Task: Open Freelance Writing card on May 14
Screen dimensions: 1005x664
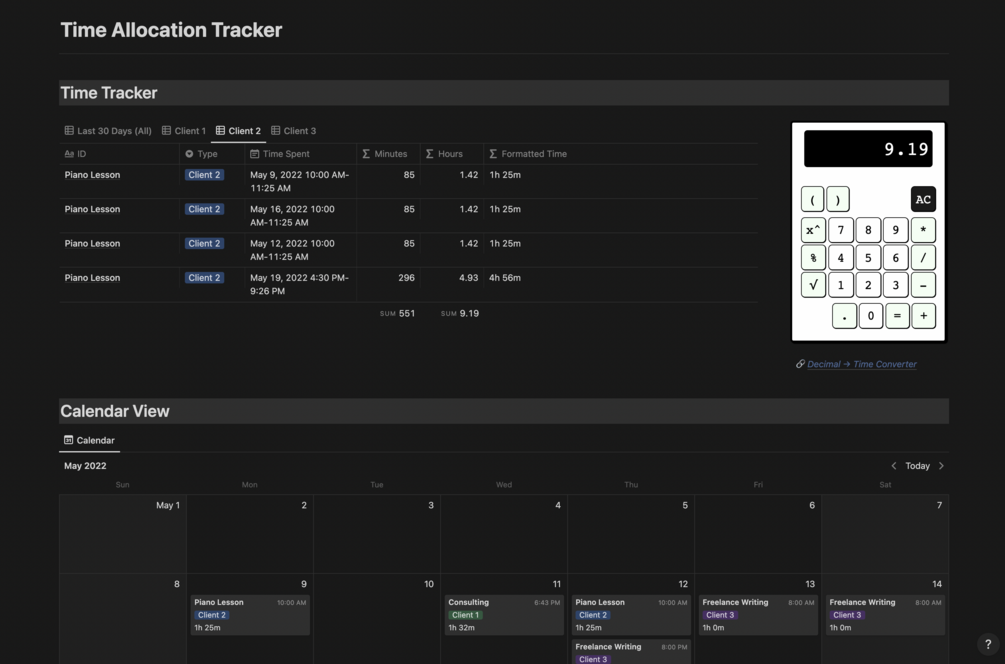Action: (885, 615)
